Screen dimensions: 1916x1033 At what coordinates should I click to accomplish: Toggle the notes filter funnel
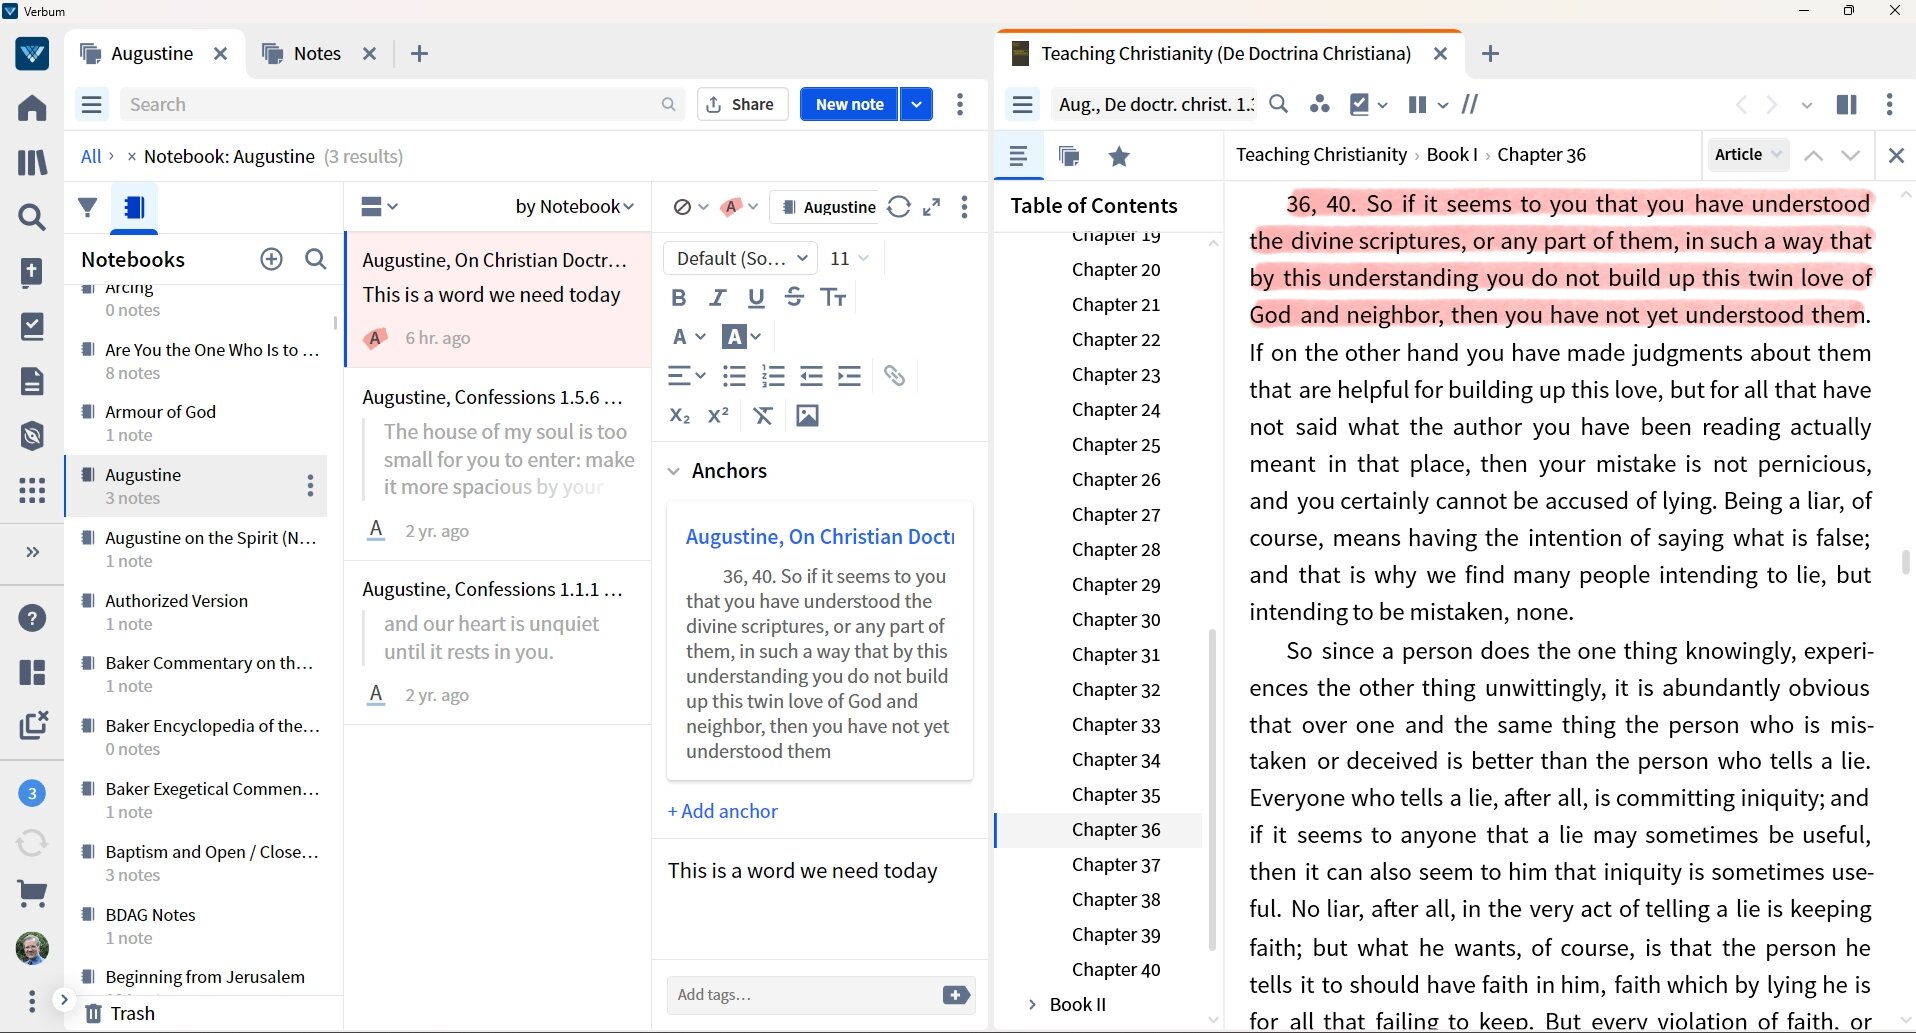click(88, 207)
